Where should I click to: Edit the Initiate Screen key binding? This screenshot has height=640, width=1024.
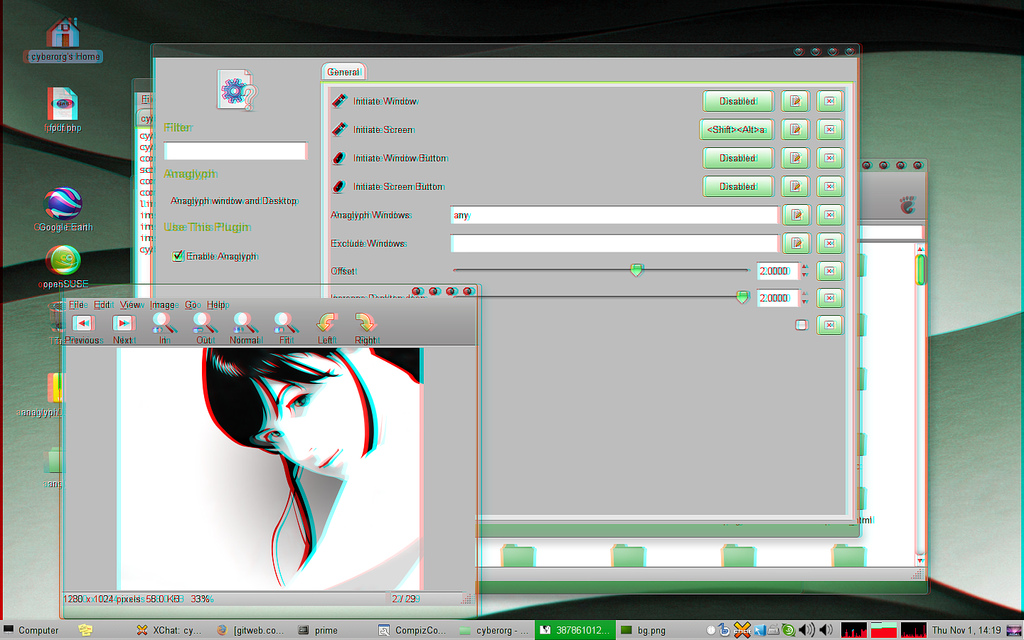pyautogui.click(x=795, y=129)
